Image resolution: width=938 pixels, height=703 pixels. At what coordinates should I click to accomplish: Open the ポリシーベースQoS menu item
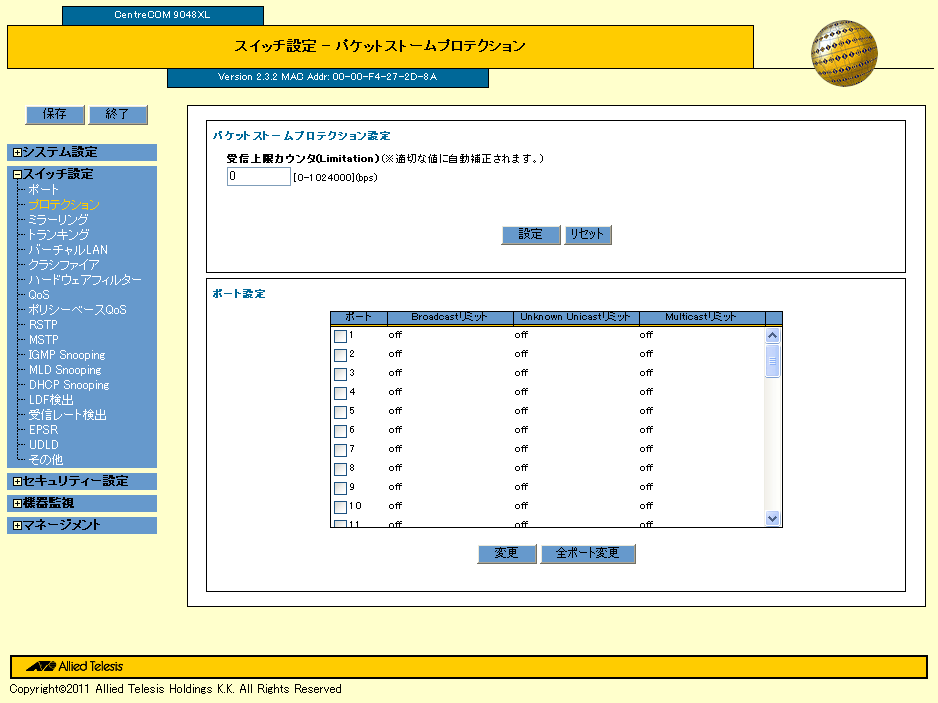coord(78,309)
